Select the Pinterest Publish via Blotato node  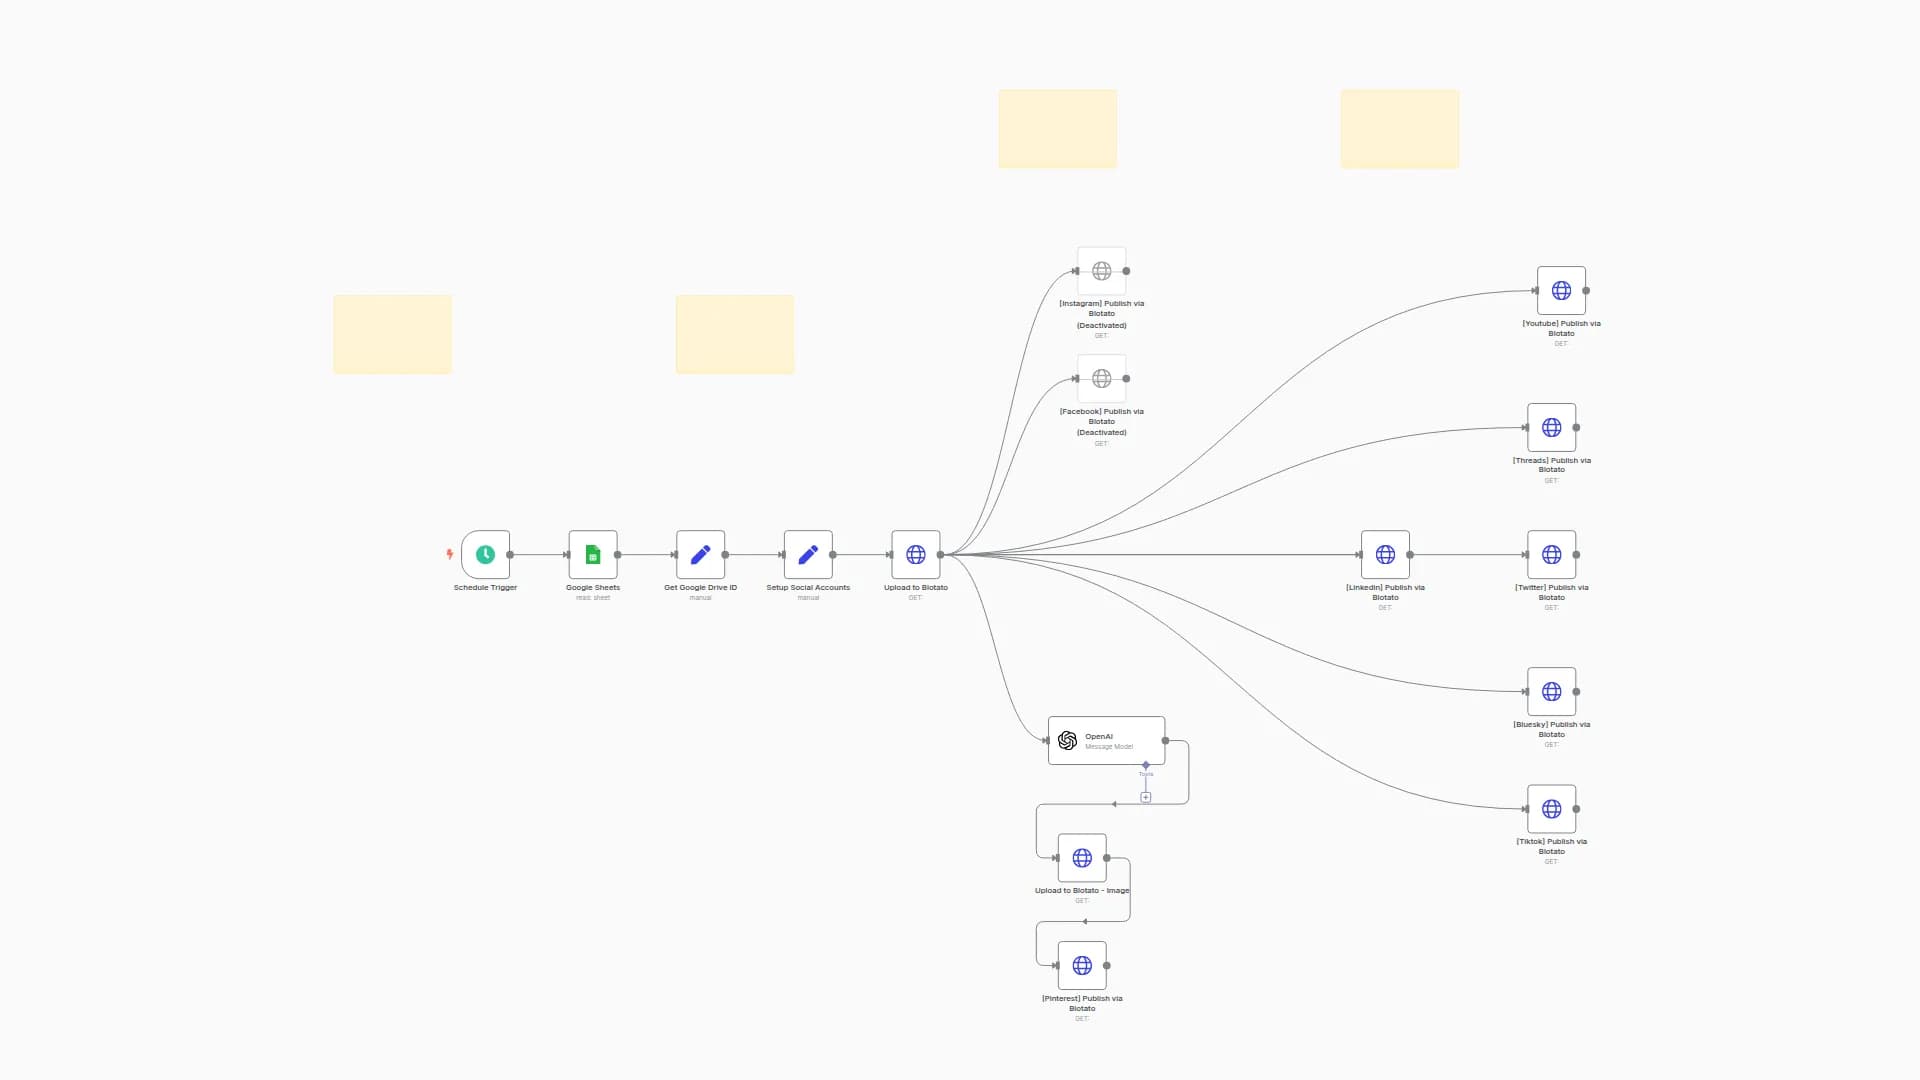pos(1082,966)
